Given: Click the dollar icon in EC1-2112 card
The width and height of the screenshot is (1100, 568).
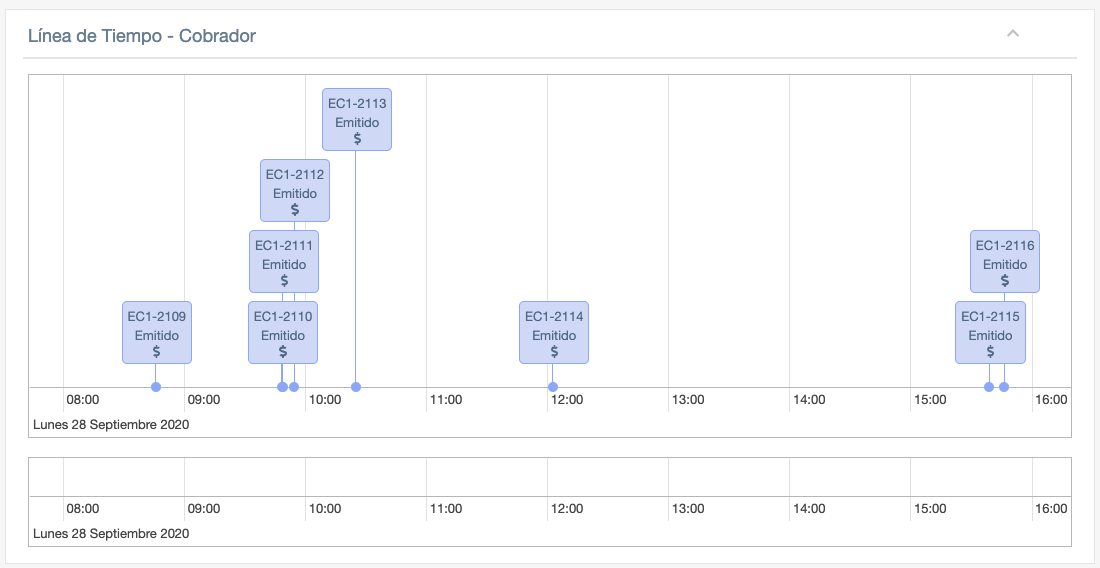Looking at the screenshot, I should [295, 209].
